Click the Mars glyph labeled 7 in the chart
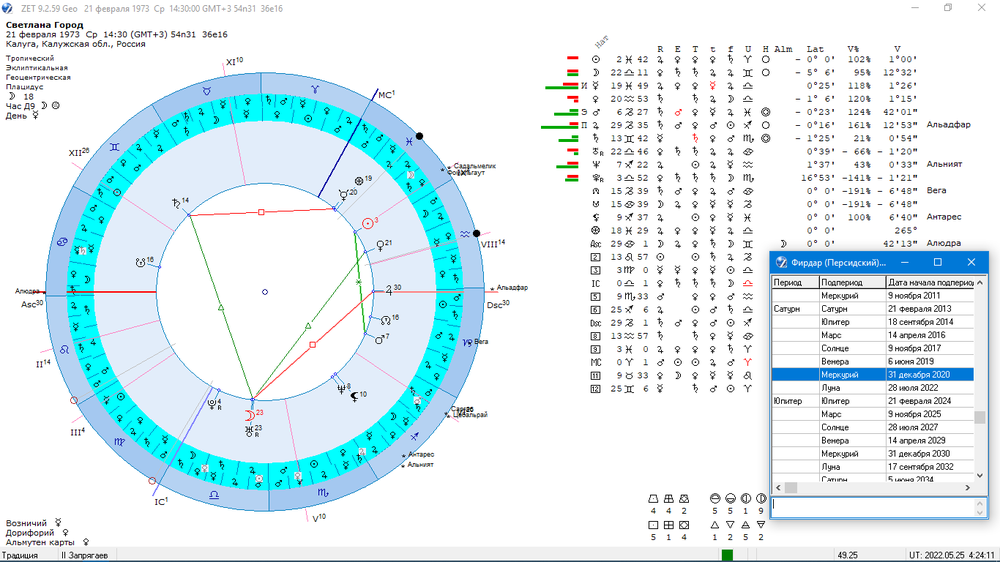The image size is (1000, 562). coord(379,340)
